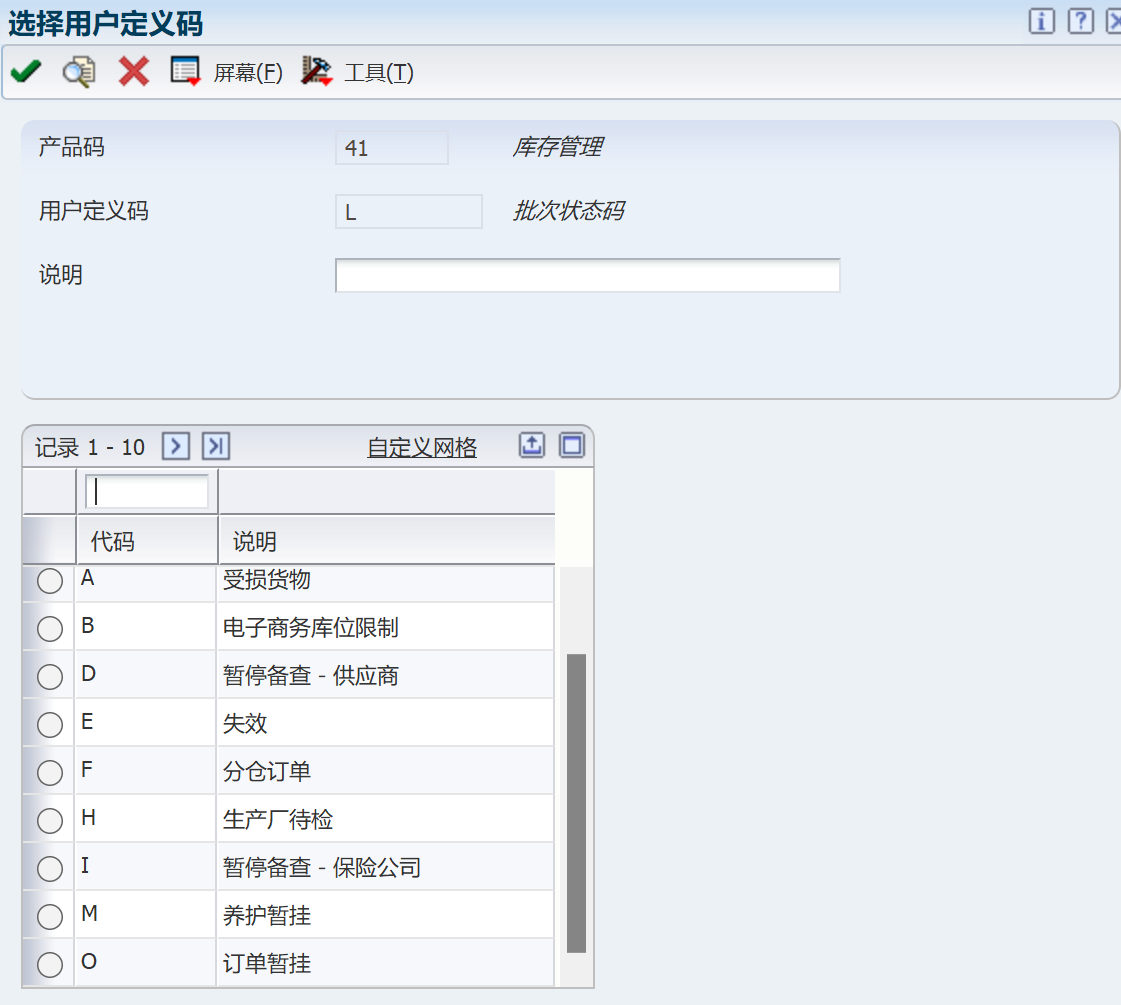
Task: Click the 产品码 field containing 41
Action: (x=392, y=148)
